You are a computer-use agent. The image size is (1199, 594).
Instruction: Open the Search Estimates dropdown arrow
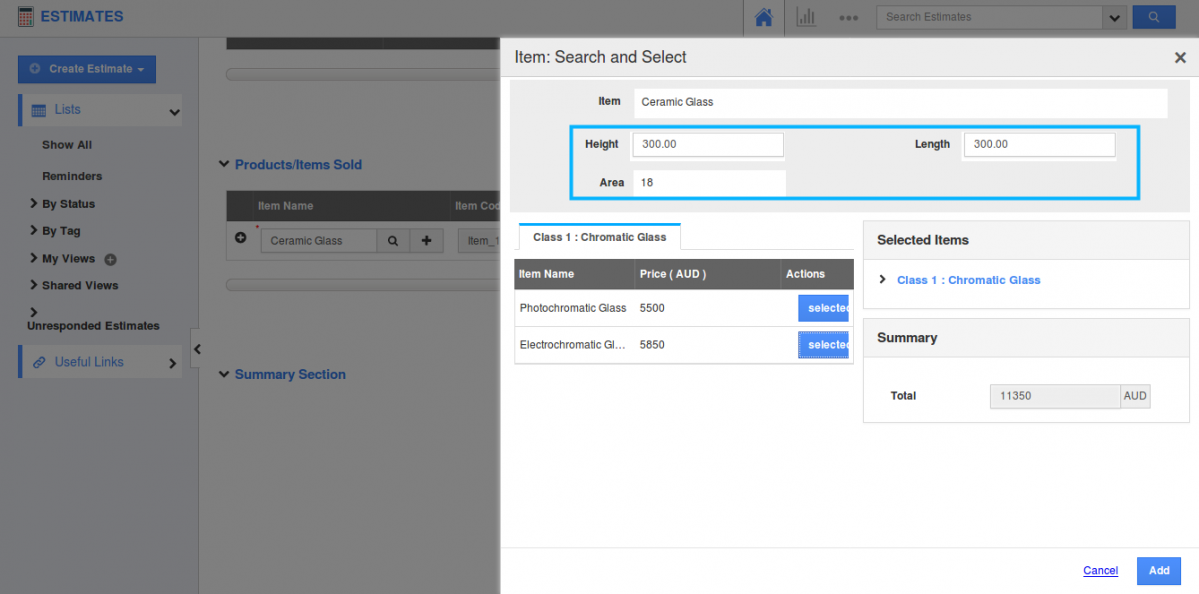(1114, 17)
